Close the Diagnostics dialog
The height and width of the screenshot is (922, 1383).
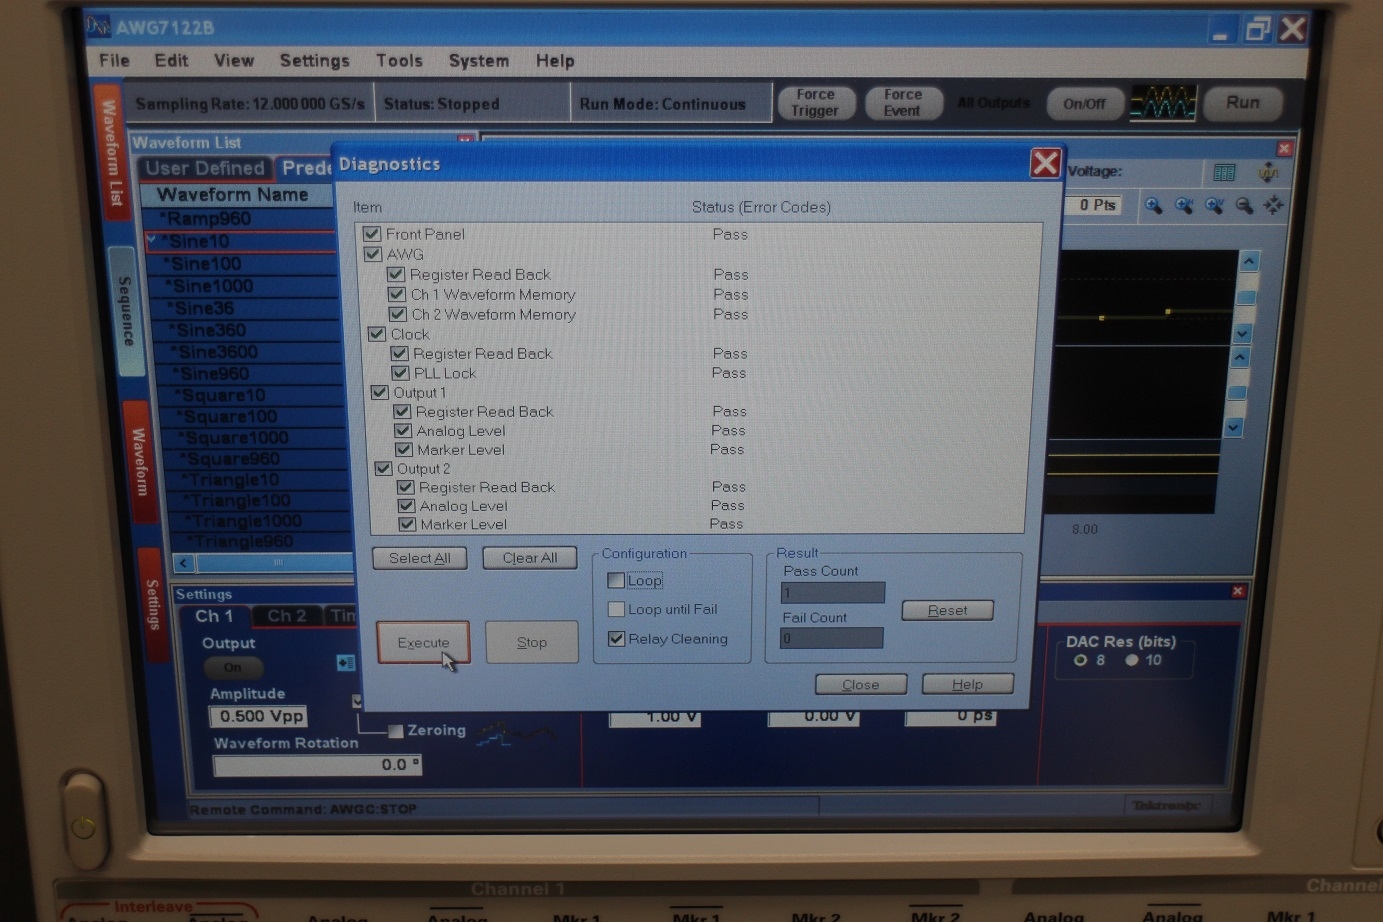coord(1045,163)
